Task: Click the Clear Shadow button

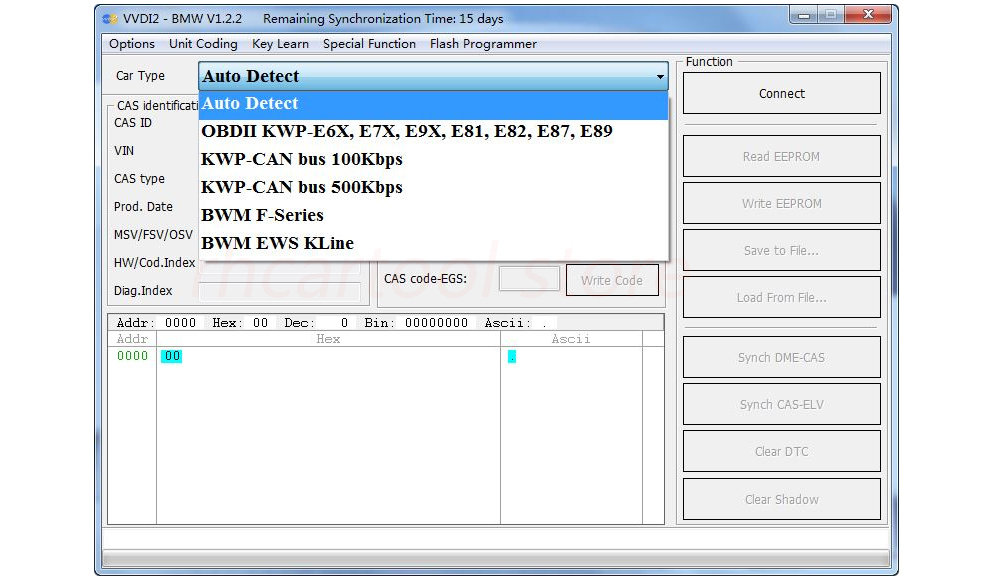Action: click(782, 499)
